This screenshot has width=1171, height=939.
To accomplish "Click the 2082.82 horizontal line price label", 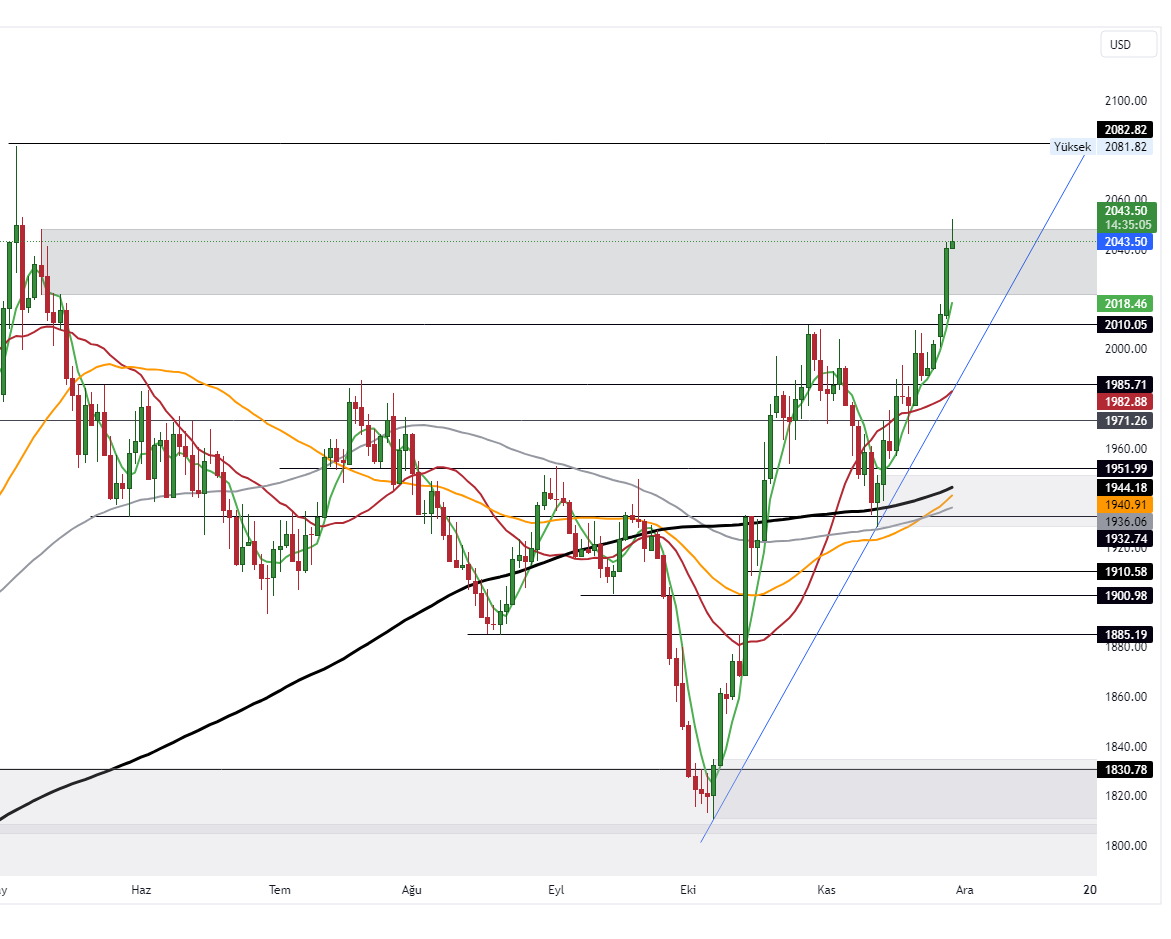I will click(1125, 129).
